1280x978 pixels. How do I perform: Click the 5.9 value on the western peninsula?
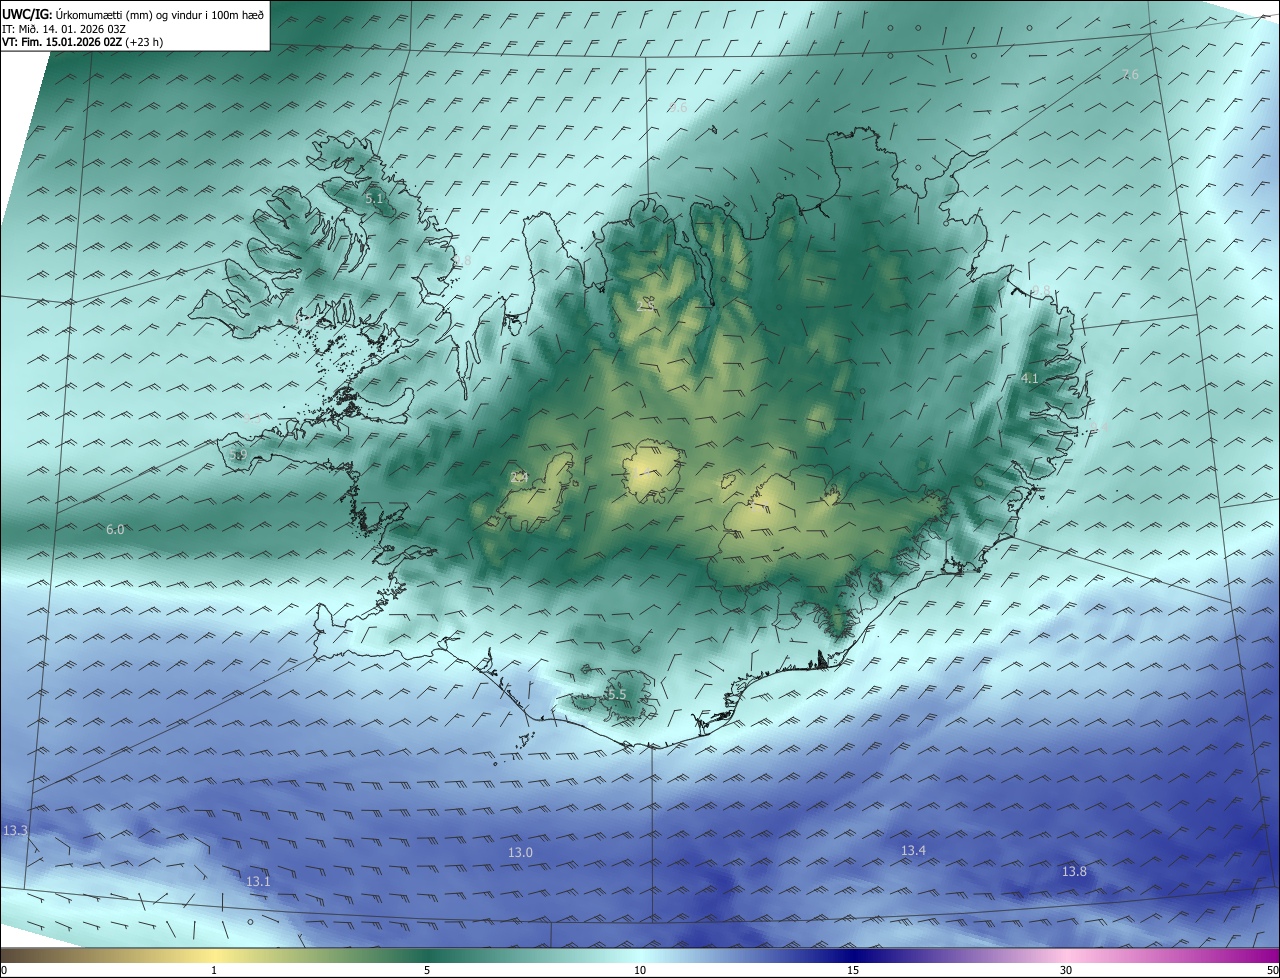pyautogui.click(x=238, y=455)
